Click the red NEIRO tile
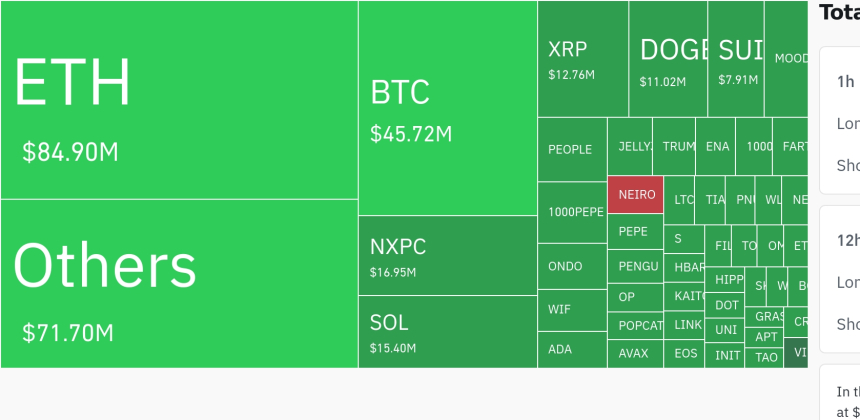Image resolution: width=860 pixels, height=420 pixels. [x=636, y=195]
